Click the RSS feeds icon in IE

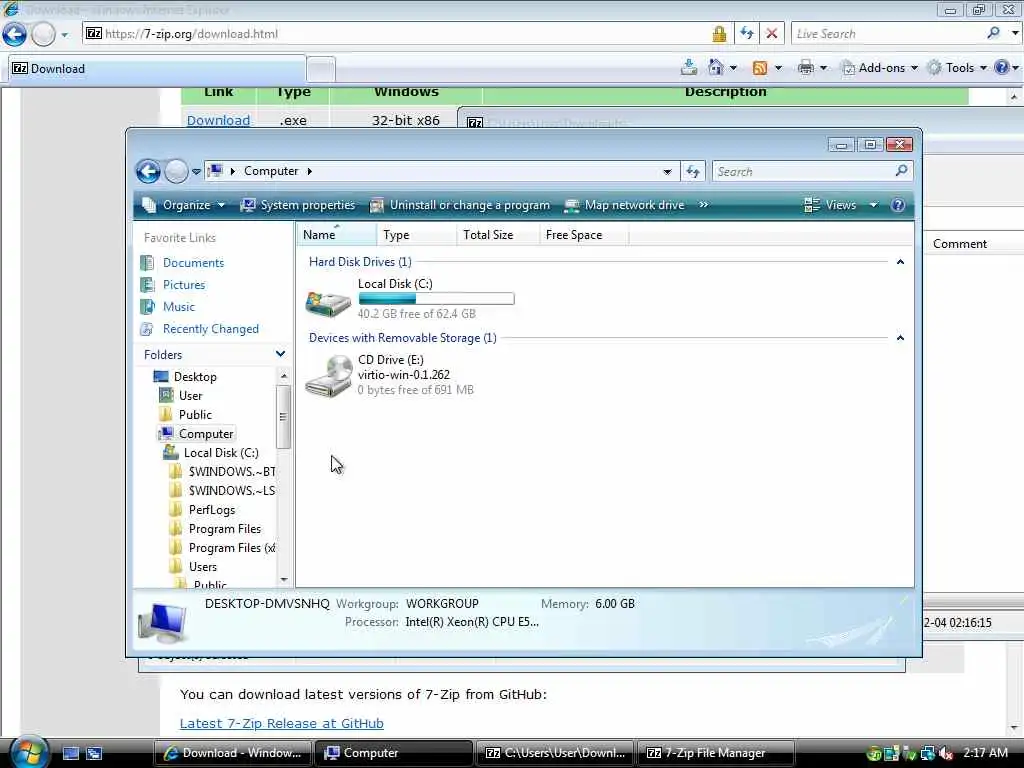pyautogui.click(x=760, y=68)
